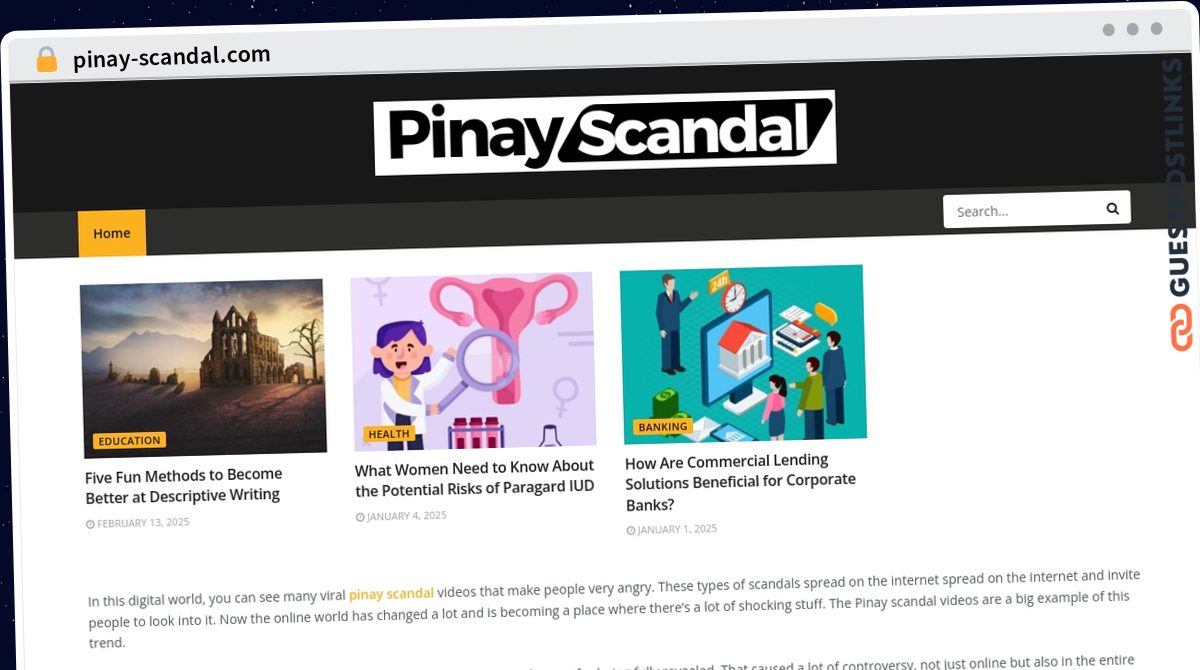
Task: Click the padlock icon in address bar
Action: [x=47, y=60]
